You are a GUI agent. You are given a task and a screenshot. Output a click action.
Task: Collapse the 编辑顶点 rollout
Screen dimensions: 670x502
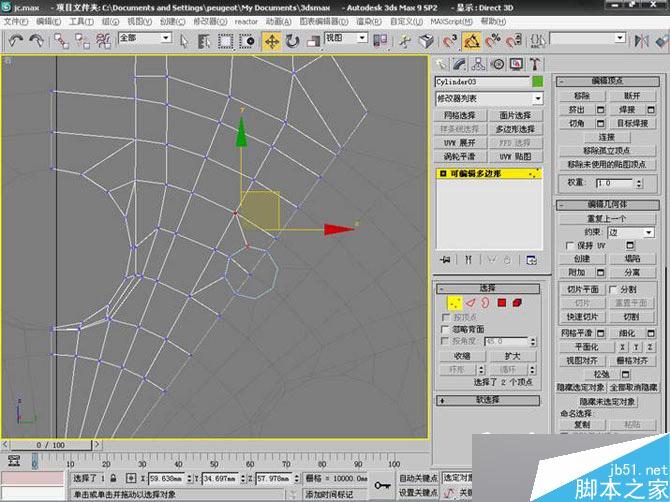(x=607, y=81)
